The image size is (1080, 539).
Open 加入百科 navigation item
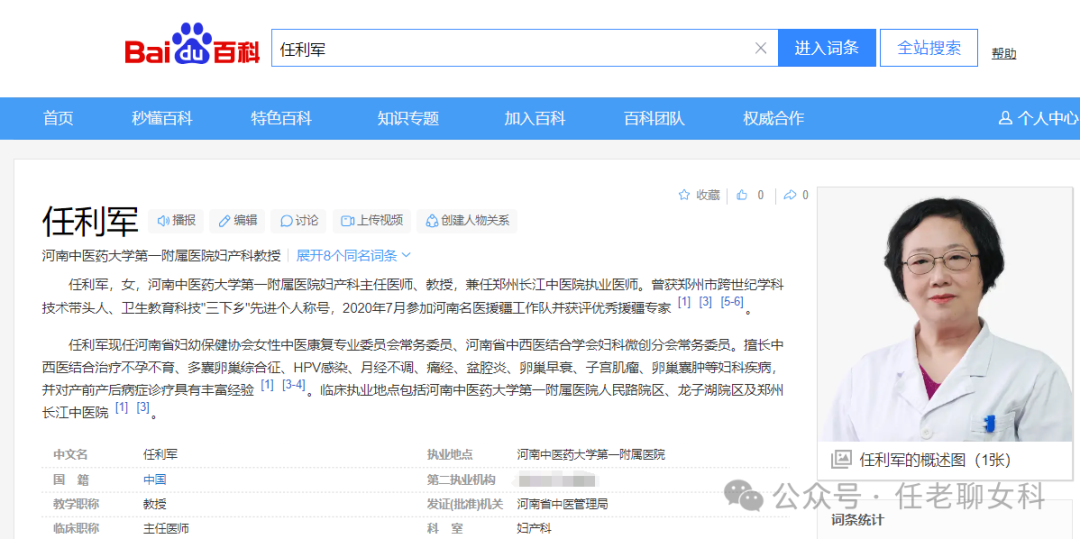point(534,118)
